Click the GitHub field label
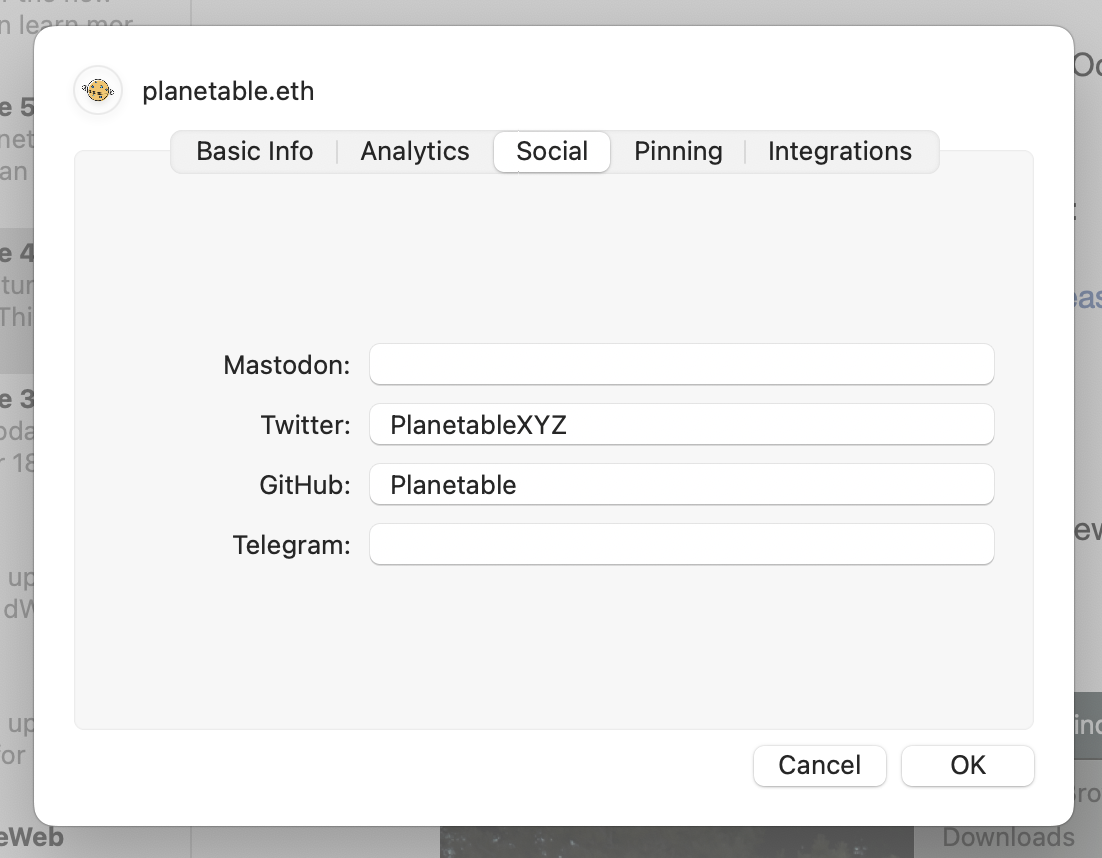 (305, 485)
